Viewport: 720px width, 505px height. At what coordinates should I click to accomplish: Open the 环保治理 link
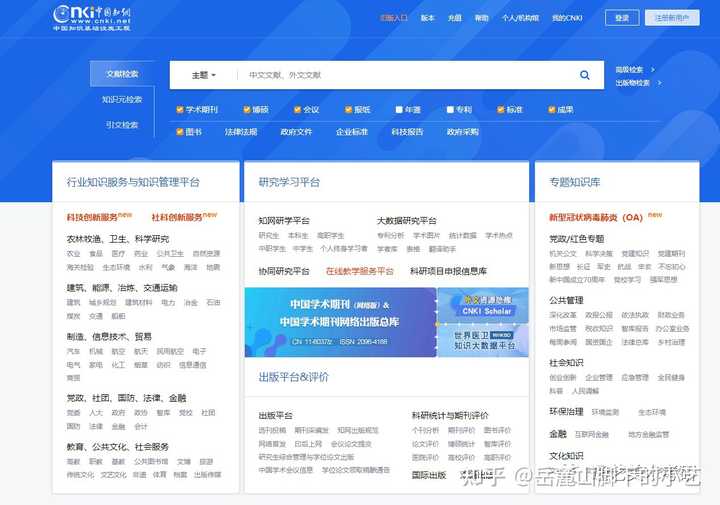tap(566, 411)
